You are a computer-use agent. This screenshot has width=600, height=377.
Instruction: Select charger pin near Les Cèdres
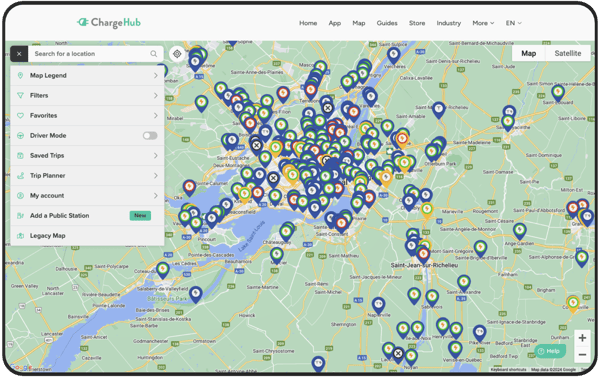click(x=163, y=271)
